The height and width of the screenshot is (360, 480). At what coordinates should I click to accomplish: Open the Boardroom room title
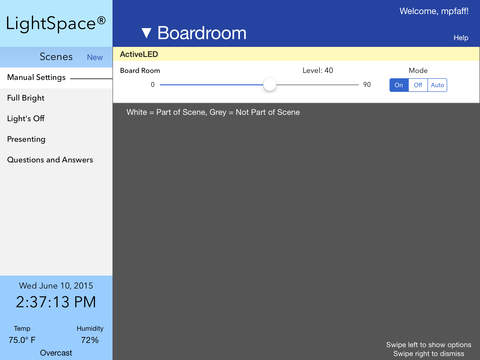point(202,33)
